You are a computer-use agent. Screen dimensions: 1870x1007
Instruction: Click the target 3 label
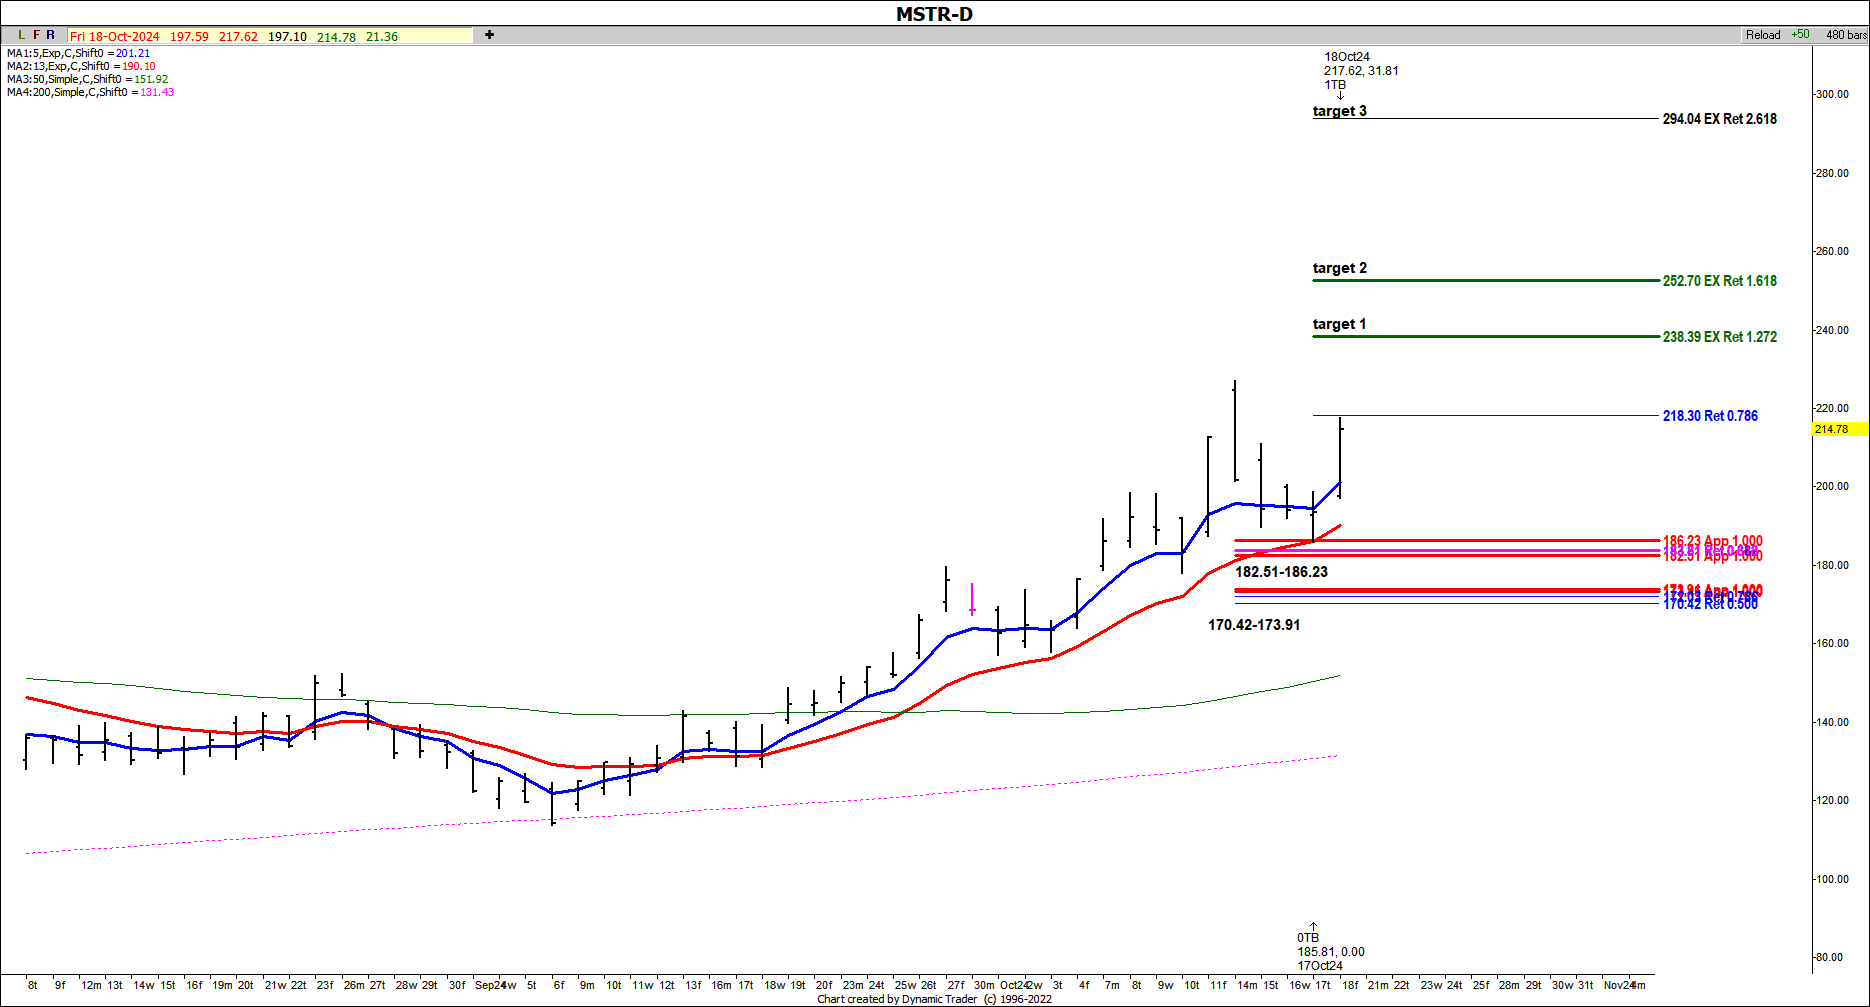pyautogui.click(x=1339, y=111)
